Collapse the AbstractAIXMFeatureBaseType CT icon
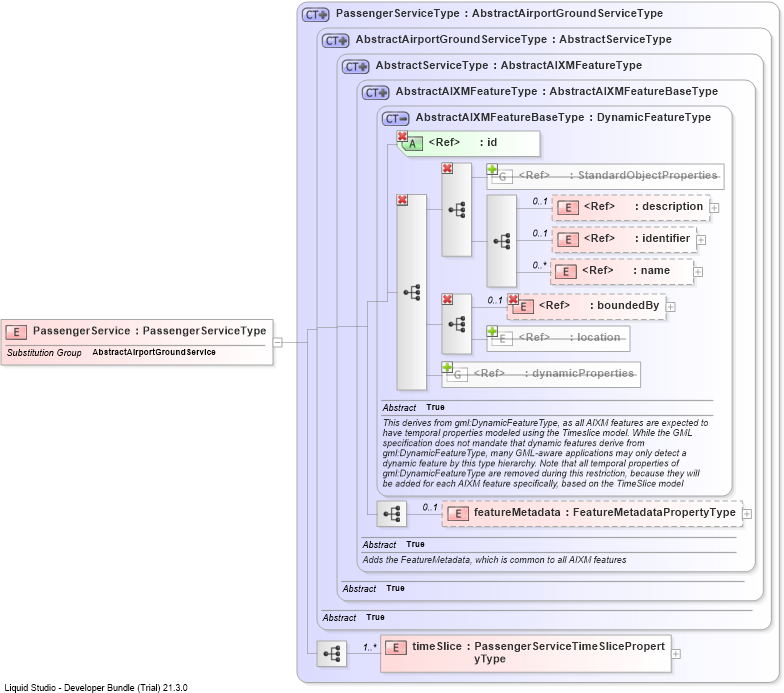Image resolution: width=784 pixels, height=693 pixels. pyautogui.click(x=396, y=118)
